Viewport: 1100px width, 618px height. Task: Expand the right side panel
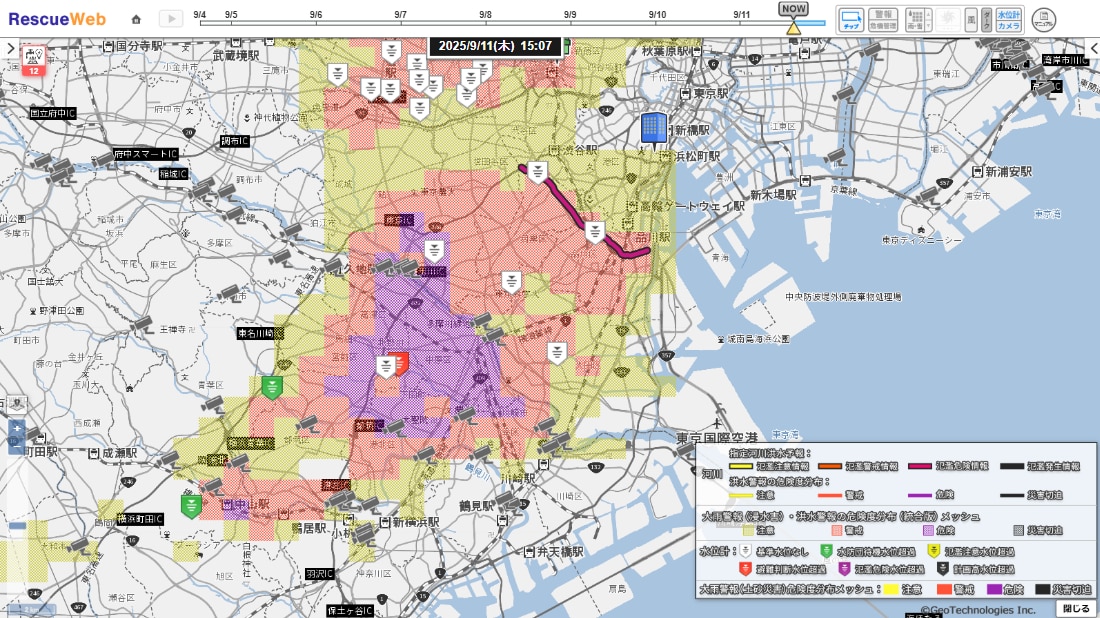[x=1093, y=48]
